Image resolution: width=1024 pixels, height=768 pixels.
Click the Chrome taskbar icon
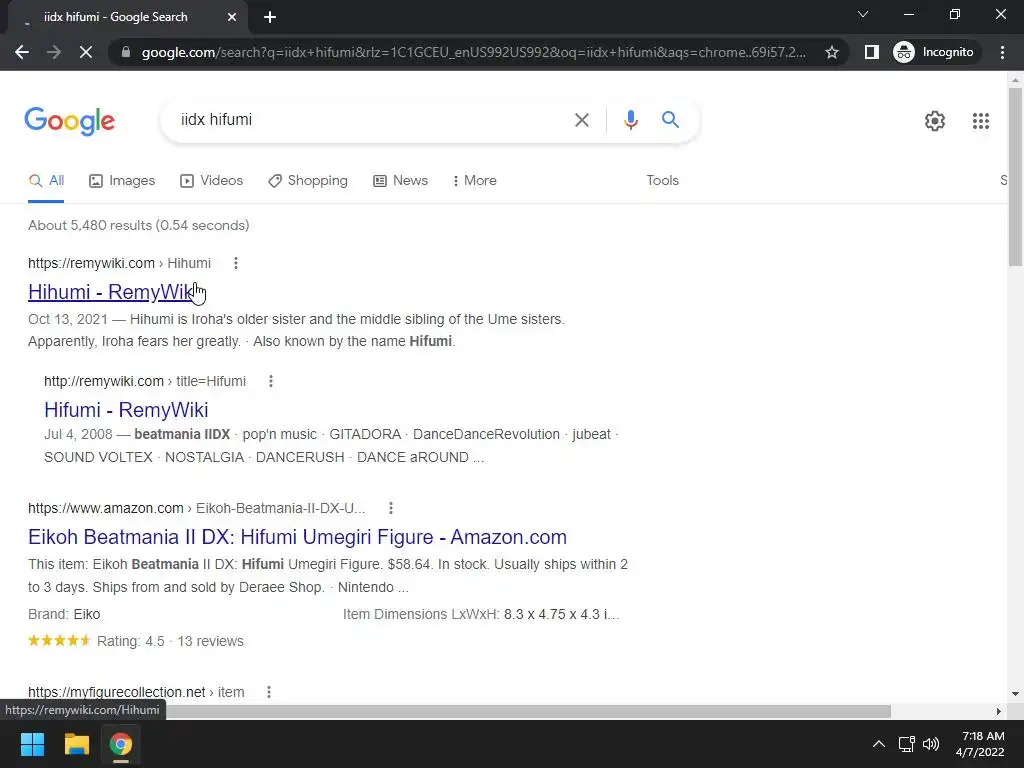click(121, 744)
